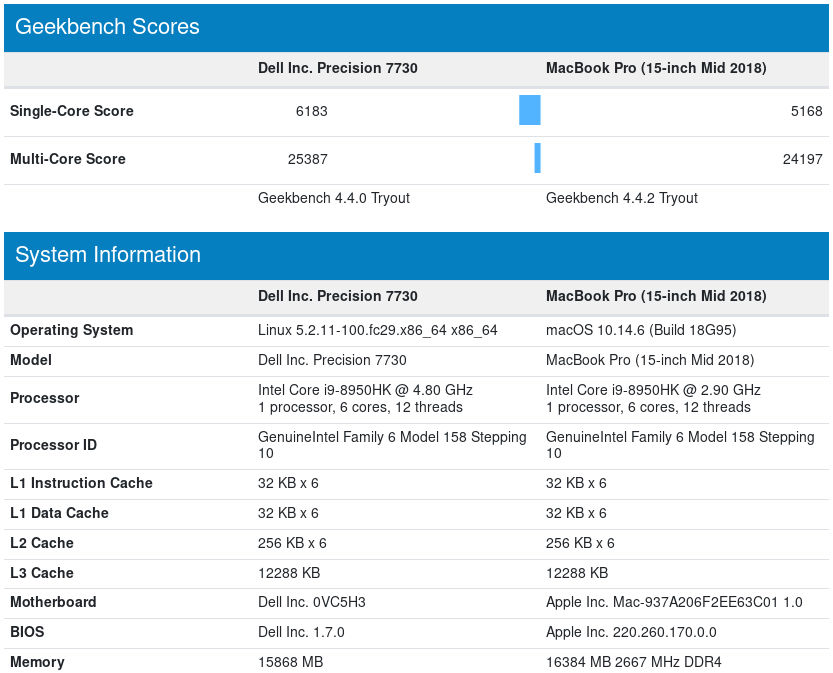833x673 pixels.
Task: Click the Multi-Core Score blue comparison bar
Action: pyautogui.click(x=537, y=158)
